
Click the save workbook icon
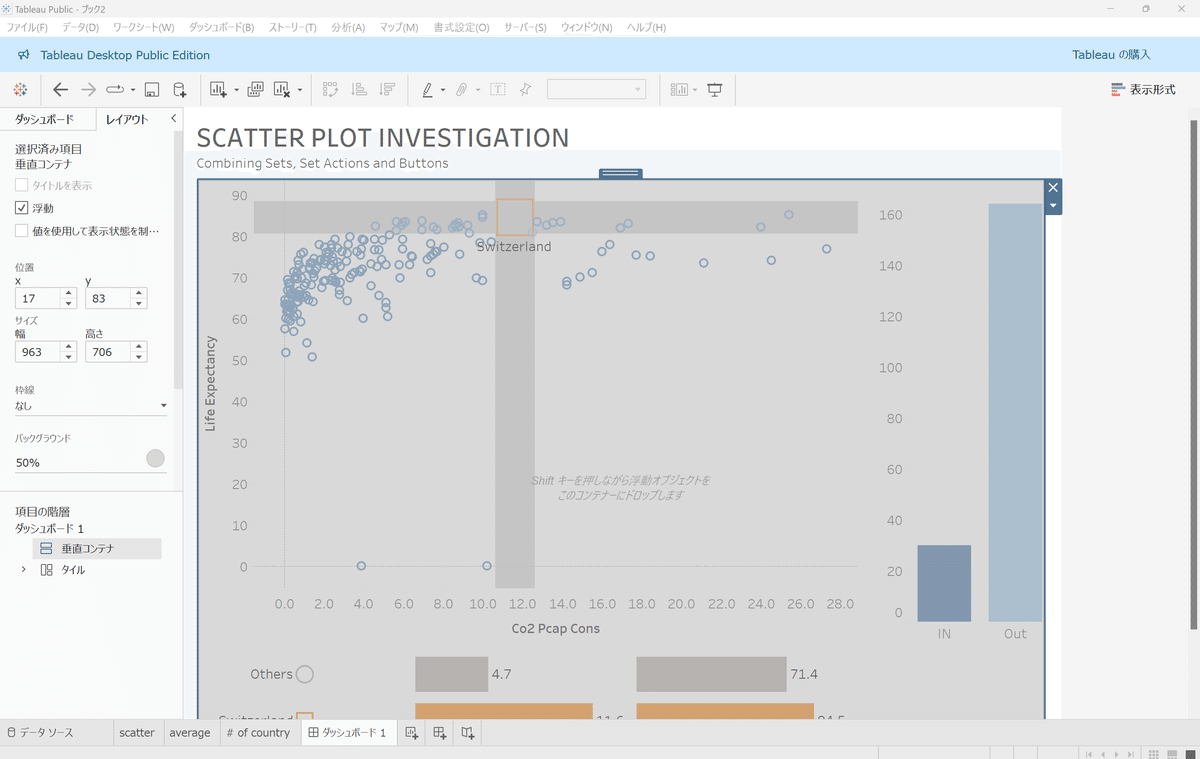(x=152, y=90)
